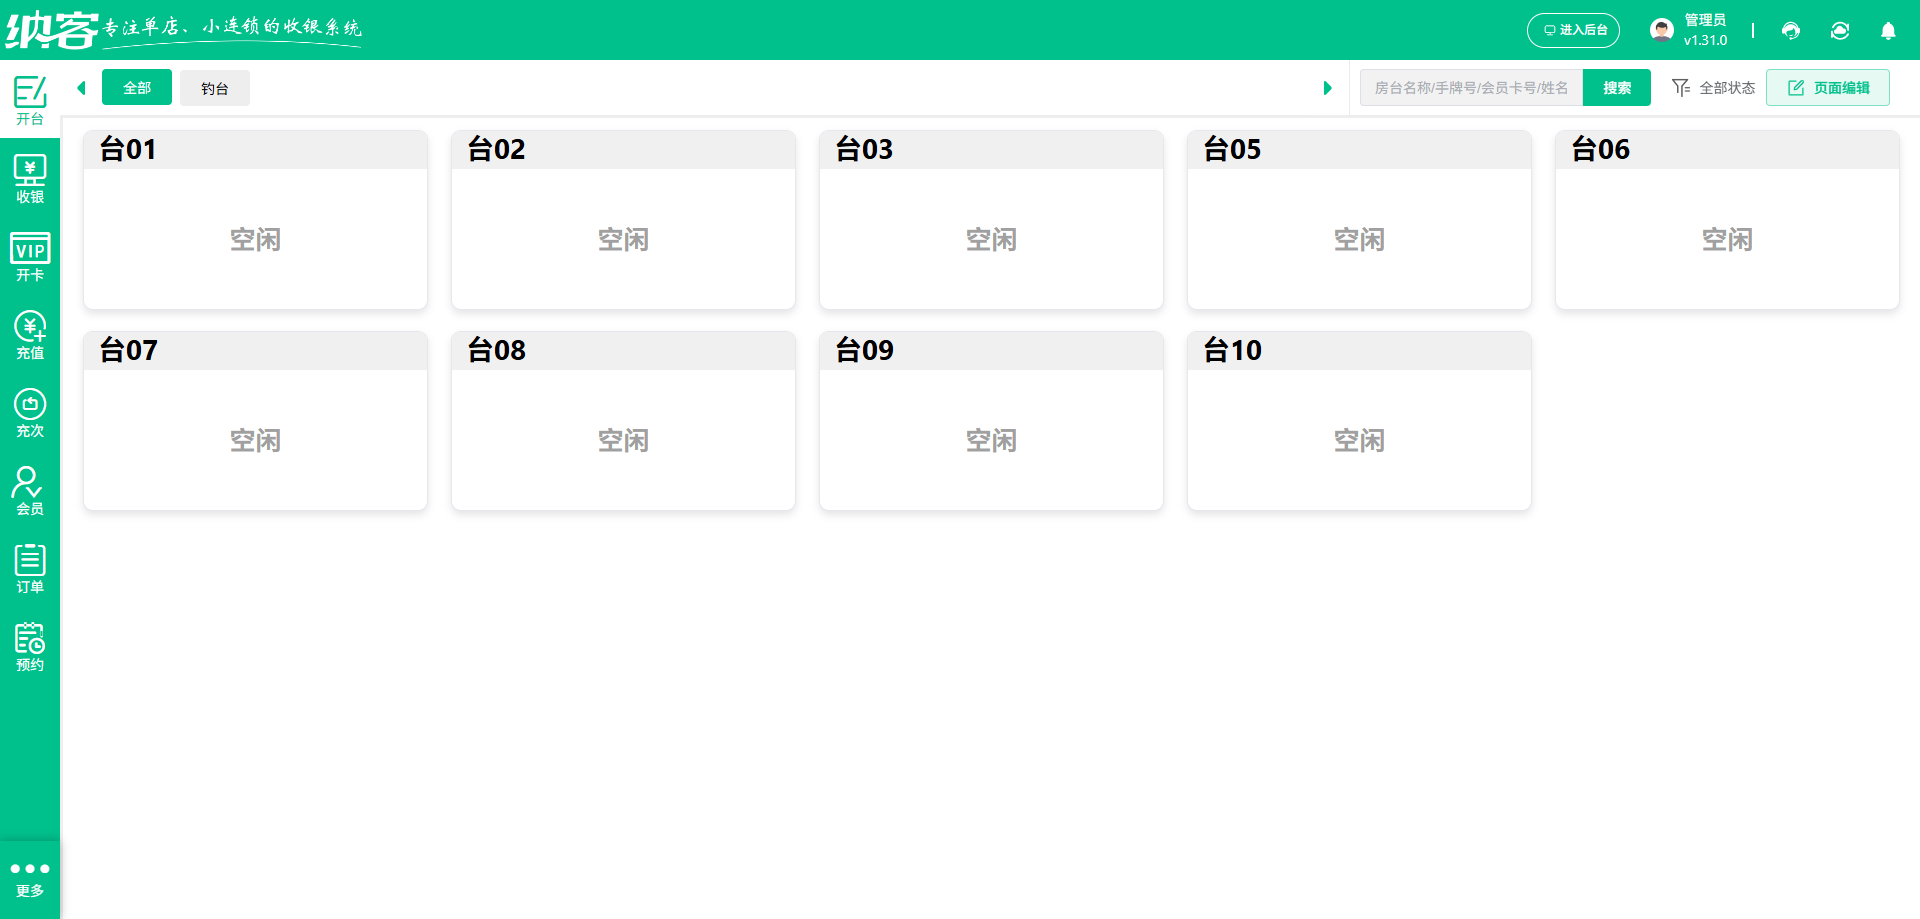Click the customer service headset icon
Screen dimensions: 1920x919
point(1791,31)
